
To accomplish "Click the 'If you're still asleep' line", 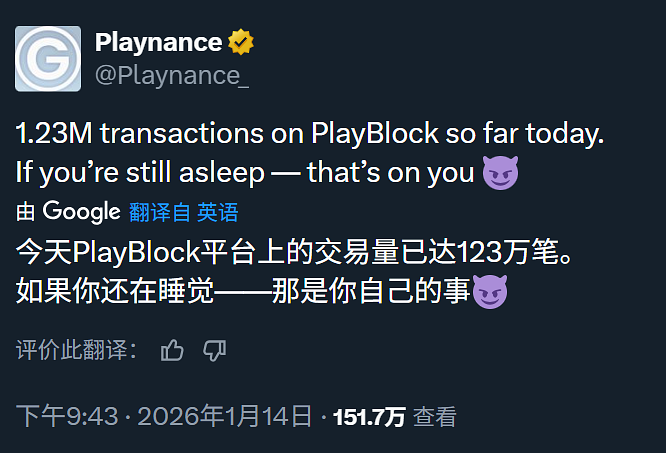I will click(245, 172).
